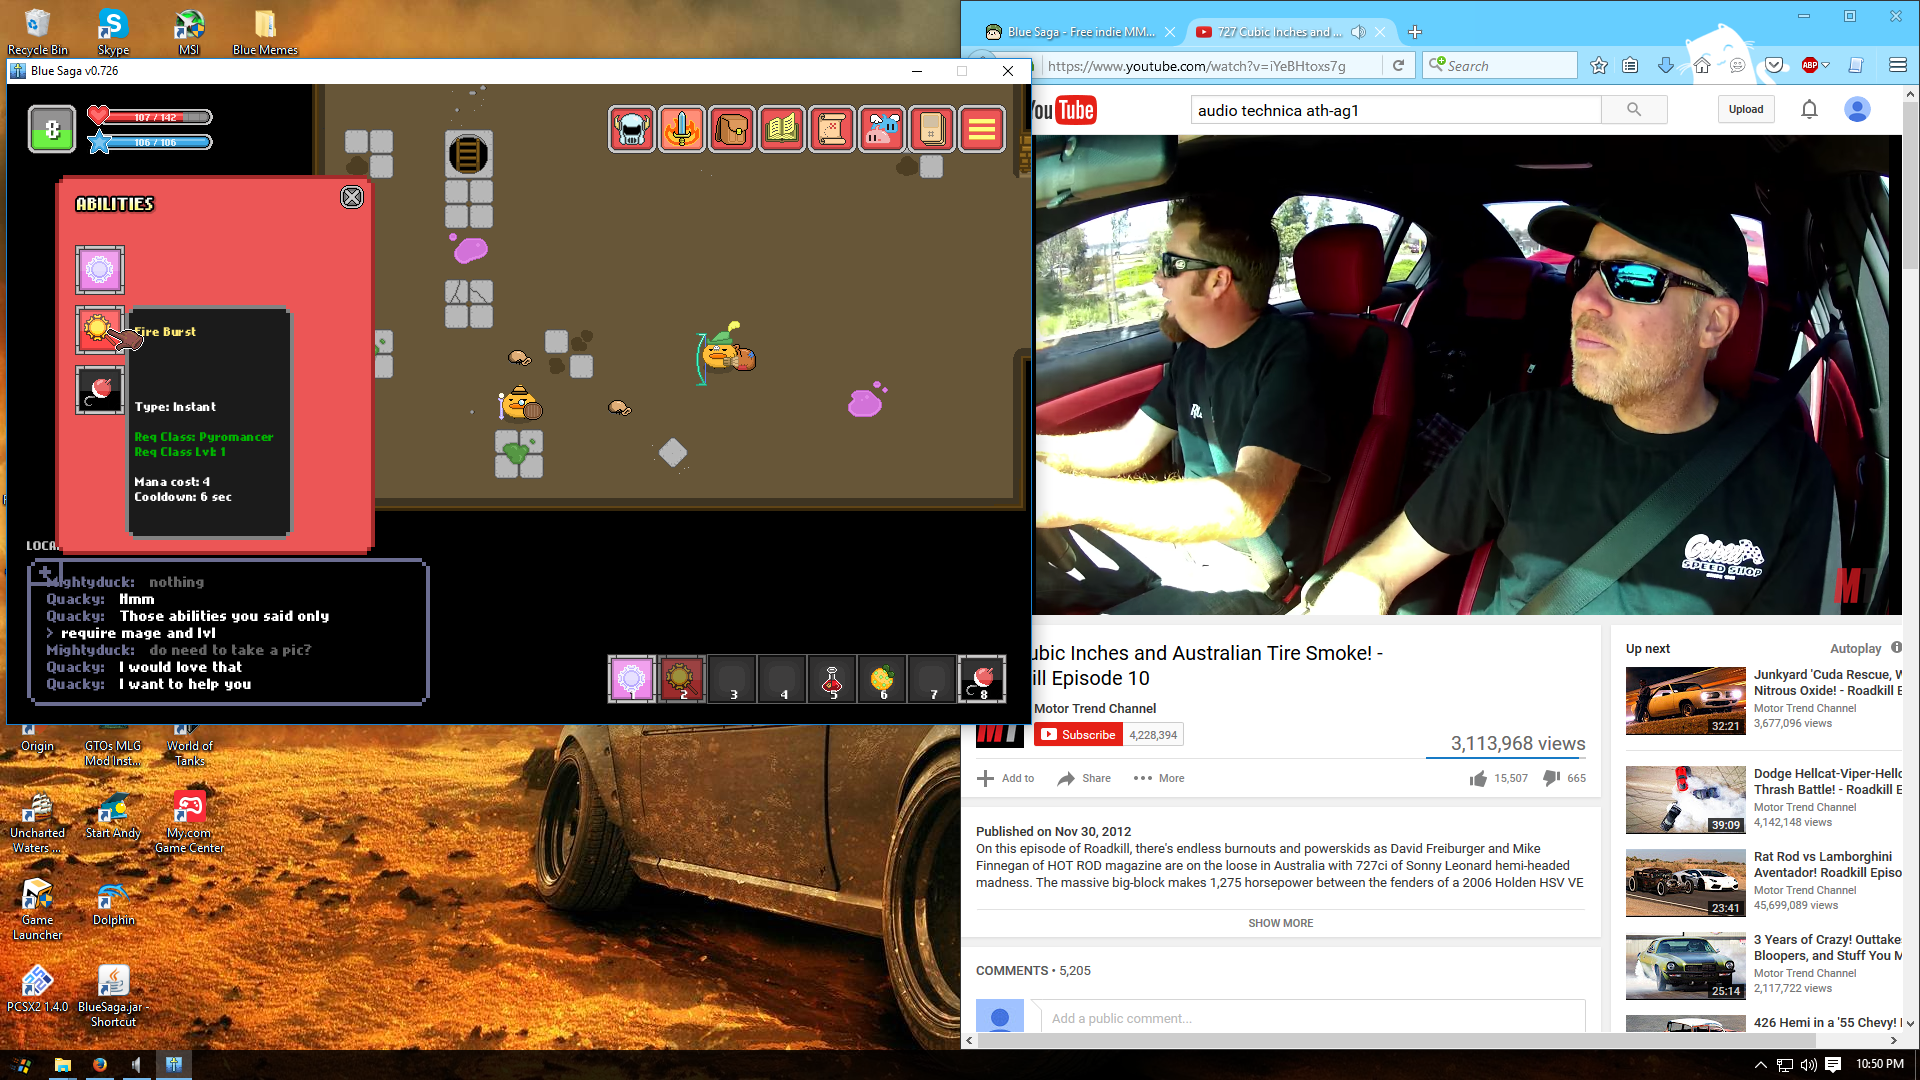Viewport: 1920px width, 1080px height.
Task: Open the flaming sword abilities menu
Action: [682, 129]
